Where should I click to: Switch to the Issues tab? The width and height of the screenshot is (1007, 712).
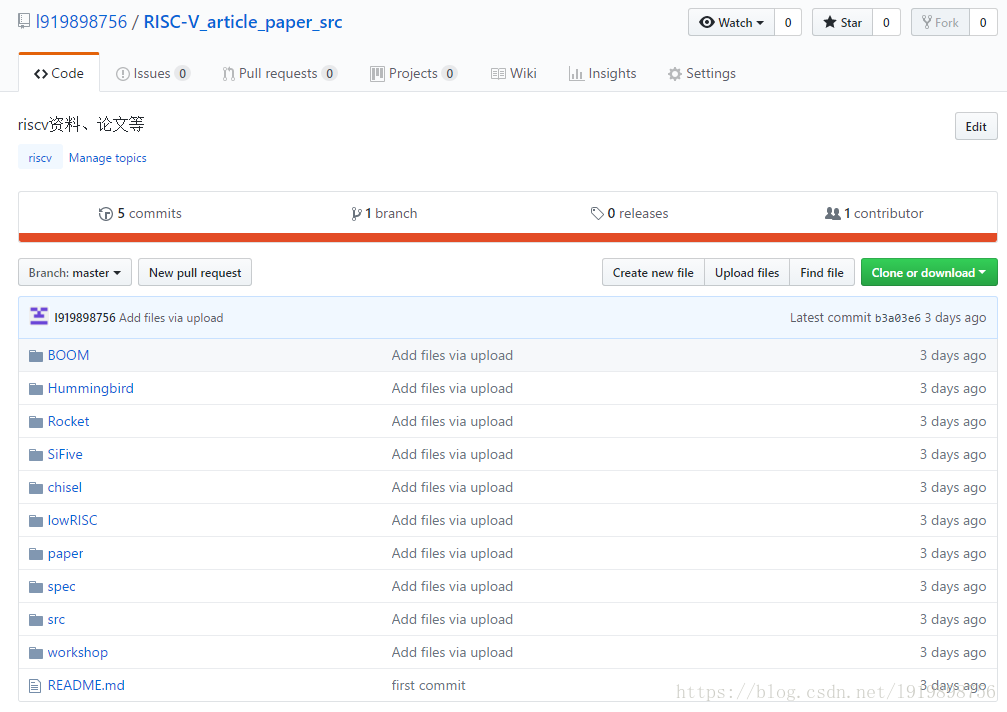(152, 73)
